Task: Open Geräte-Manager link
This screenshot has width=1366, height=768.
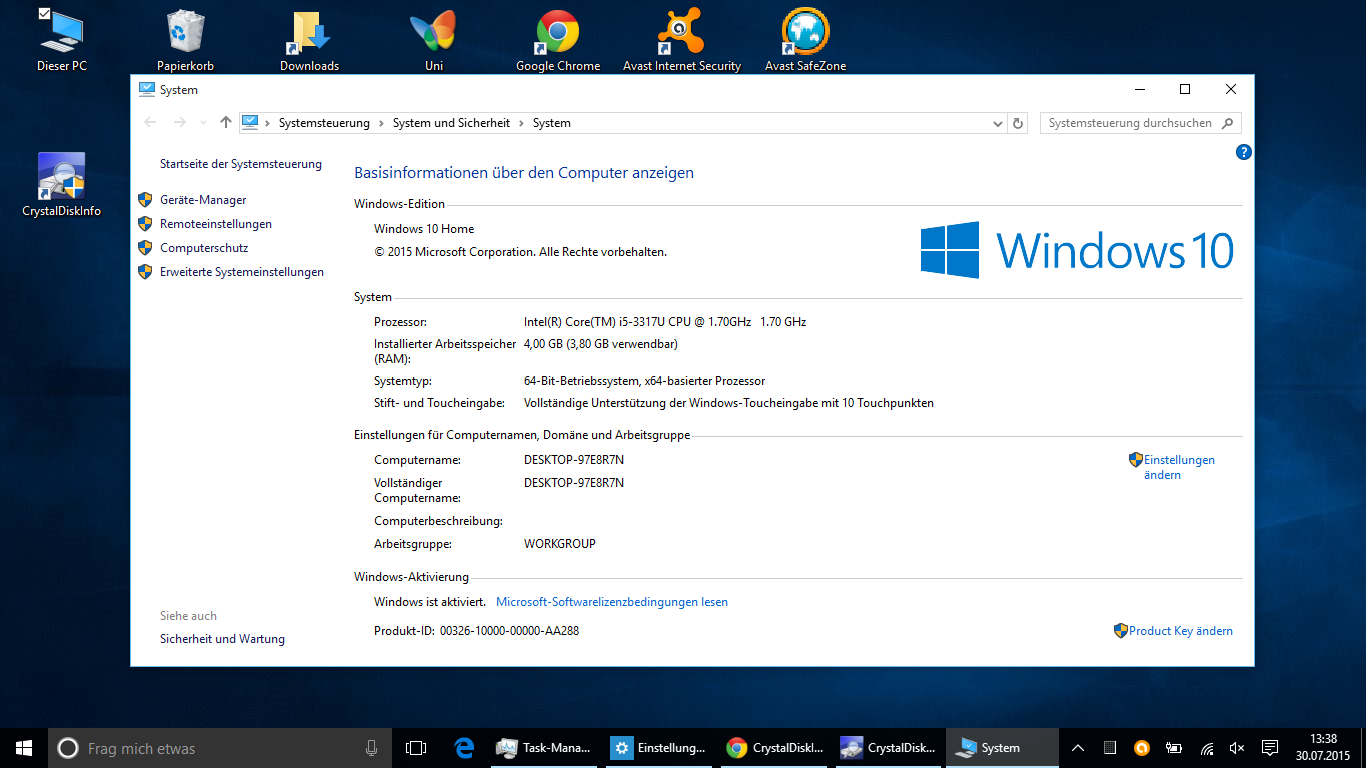Action: click(203, 200)
